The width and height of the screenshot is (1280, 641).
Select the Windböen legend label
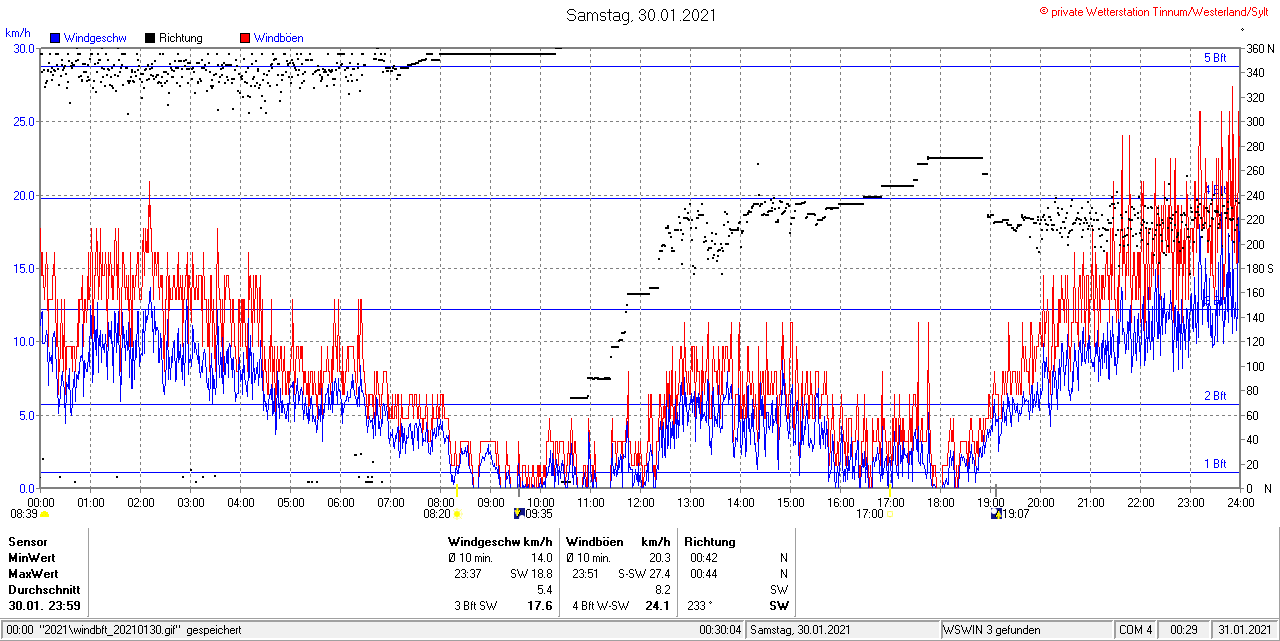coord(278,38)
